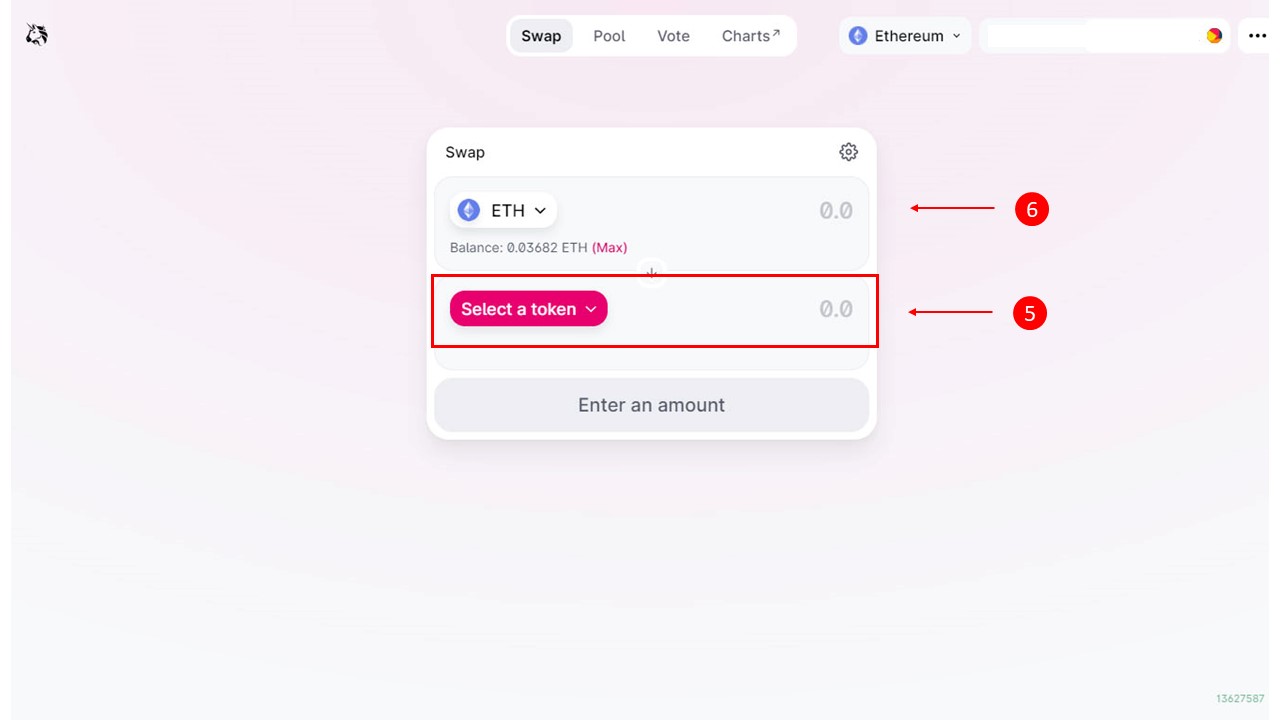Image resolution: width=1280 pixels, height=720 pixels.
Task: Select the Swap tab
Action: (x=541, y=36)
